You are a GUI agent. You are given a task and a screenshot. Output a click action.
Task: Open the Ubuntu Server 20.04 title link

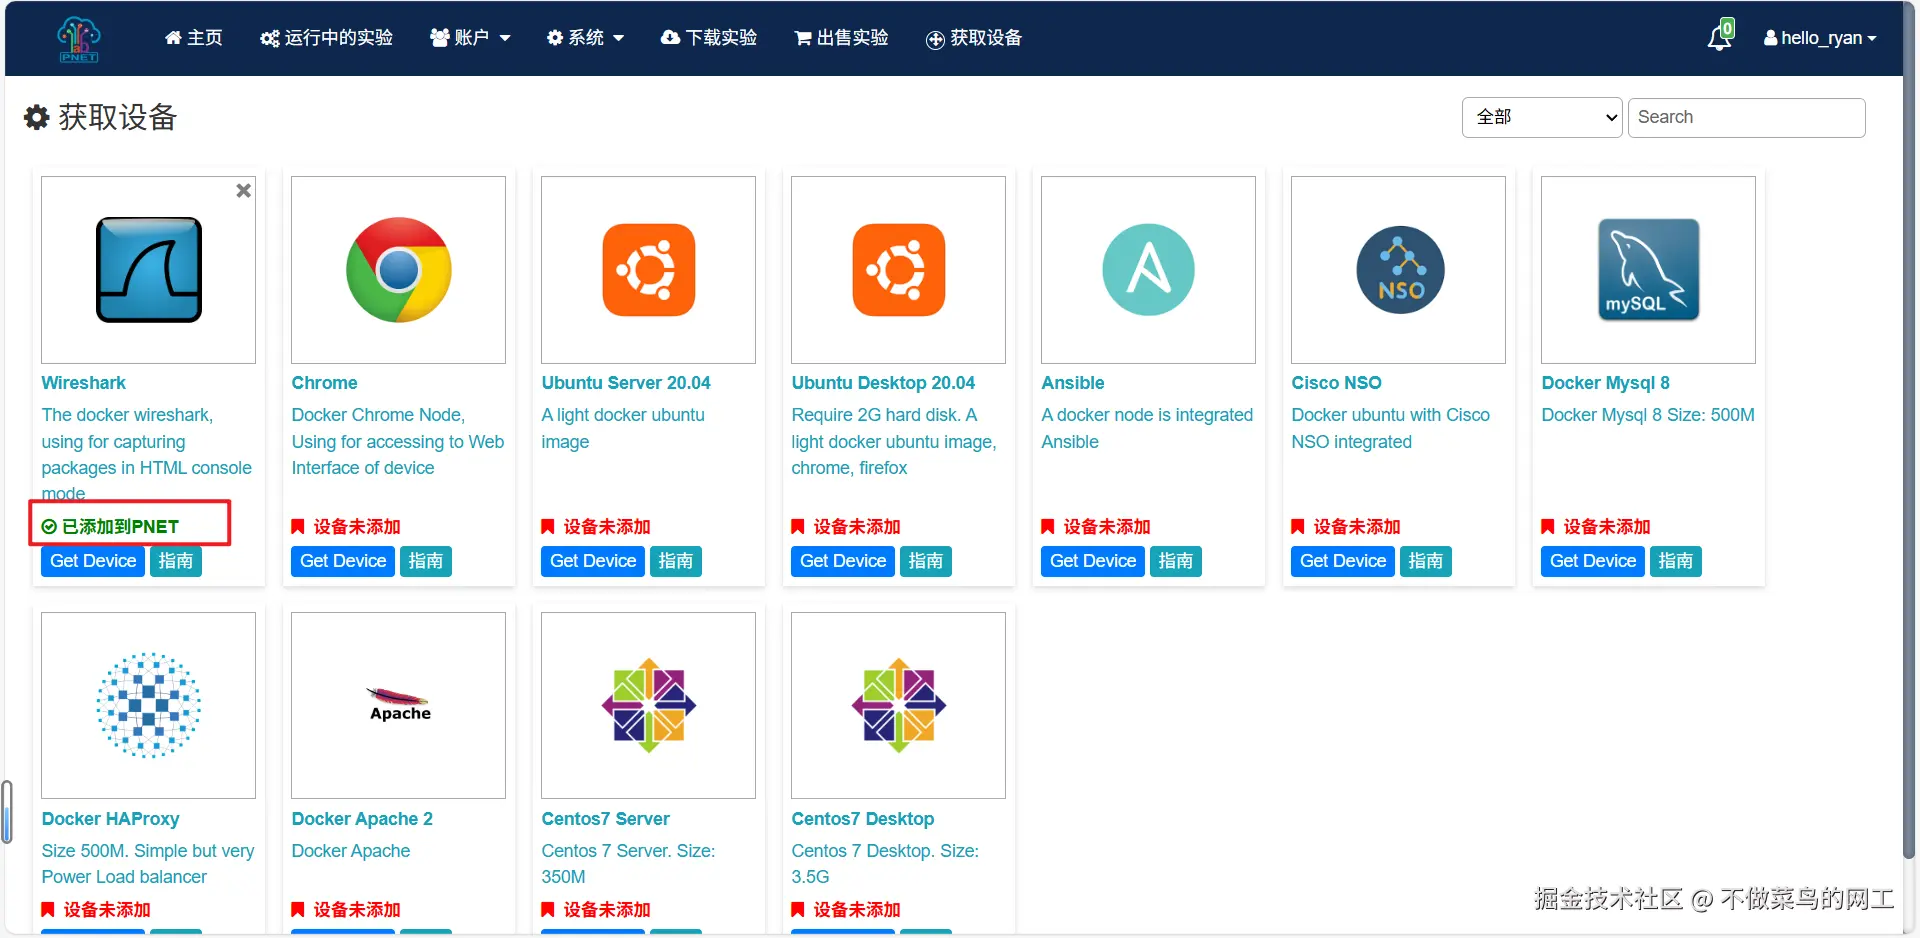pos(626,383)
